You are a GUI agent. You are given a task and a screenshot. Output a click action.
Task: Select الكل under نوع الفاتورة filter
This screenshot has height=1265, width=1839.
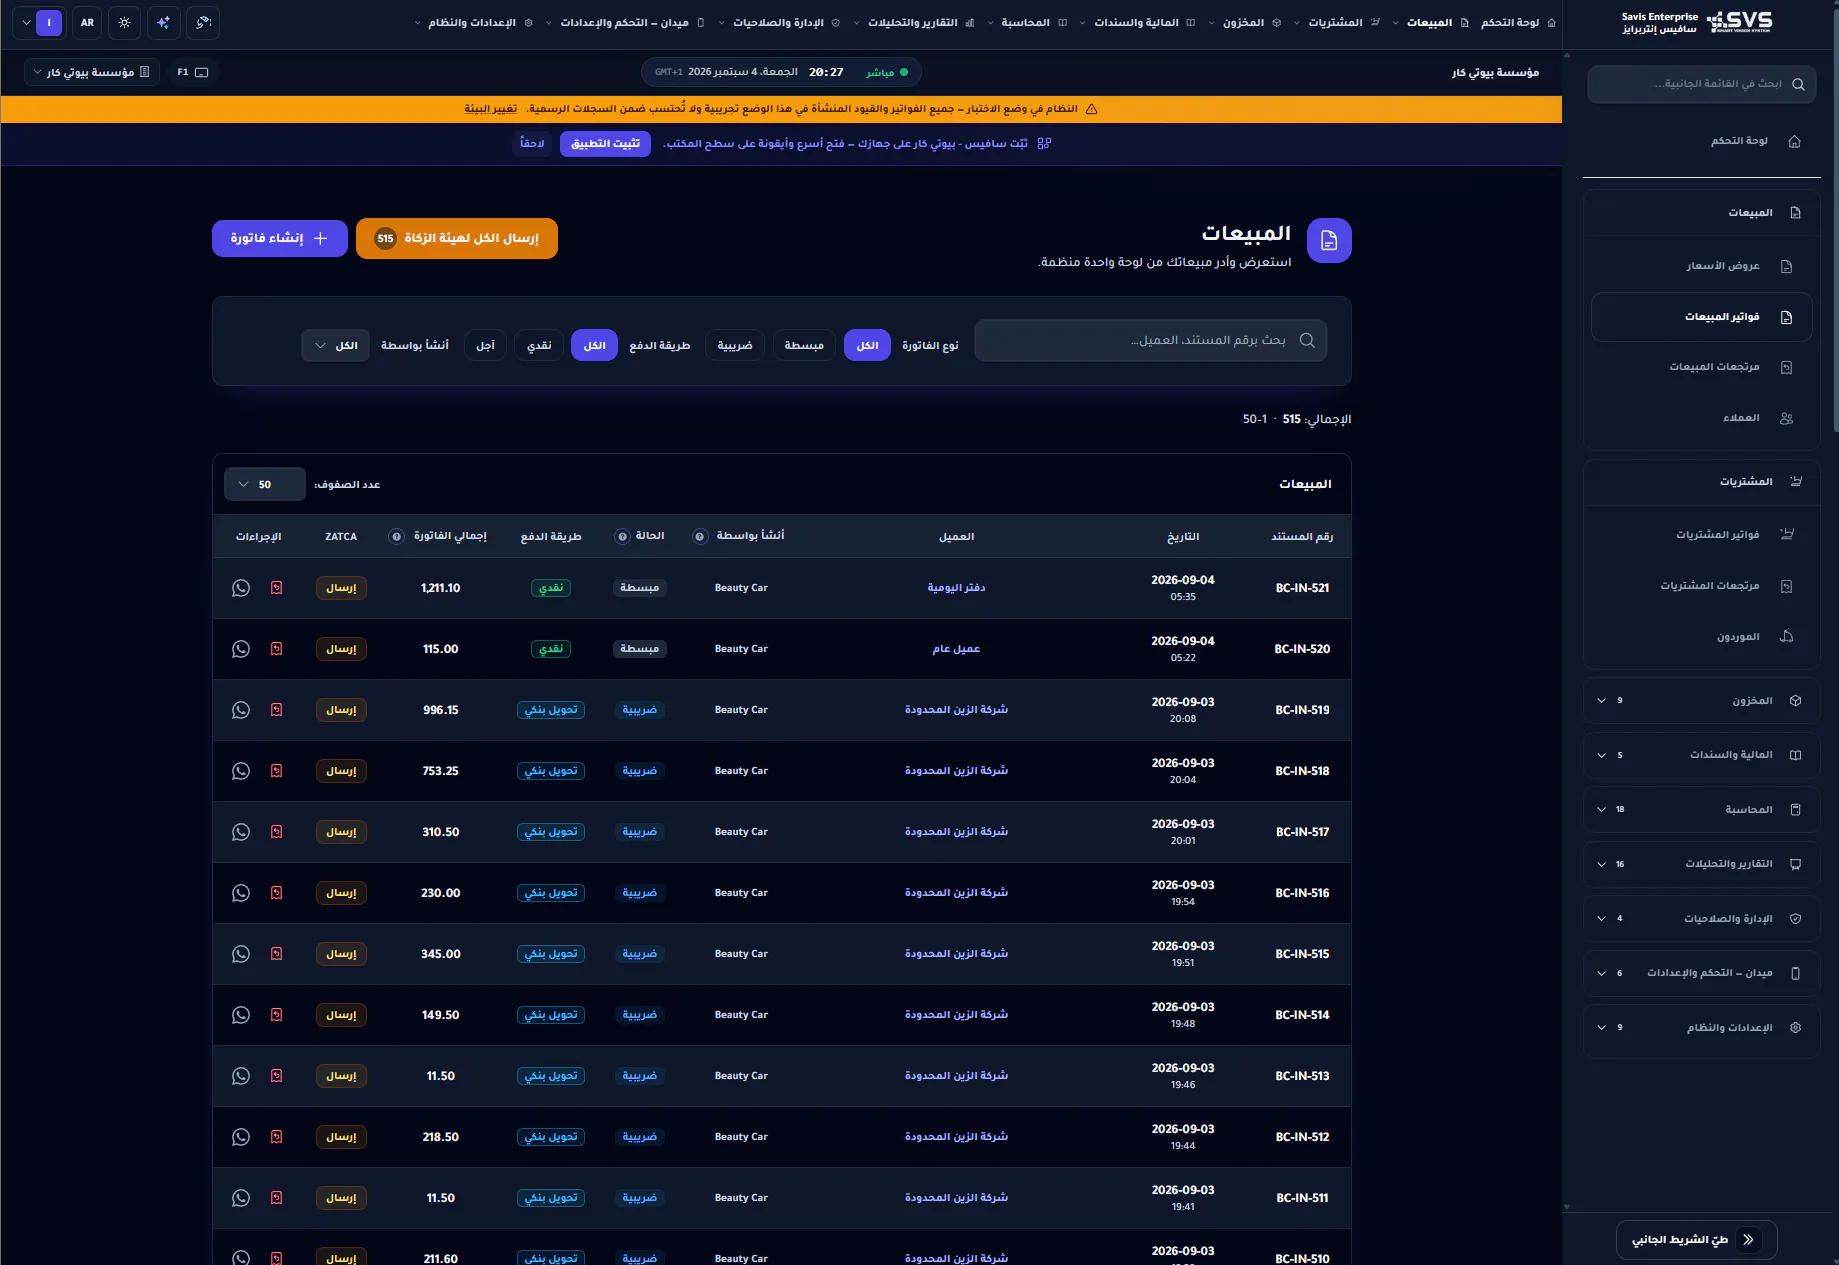pos(867,345)
